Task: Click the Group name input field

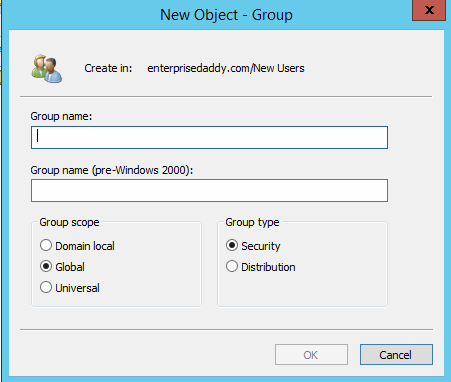Action: (x=209, y=137)
